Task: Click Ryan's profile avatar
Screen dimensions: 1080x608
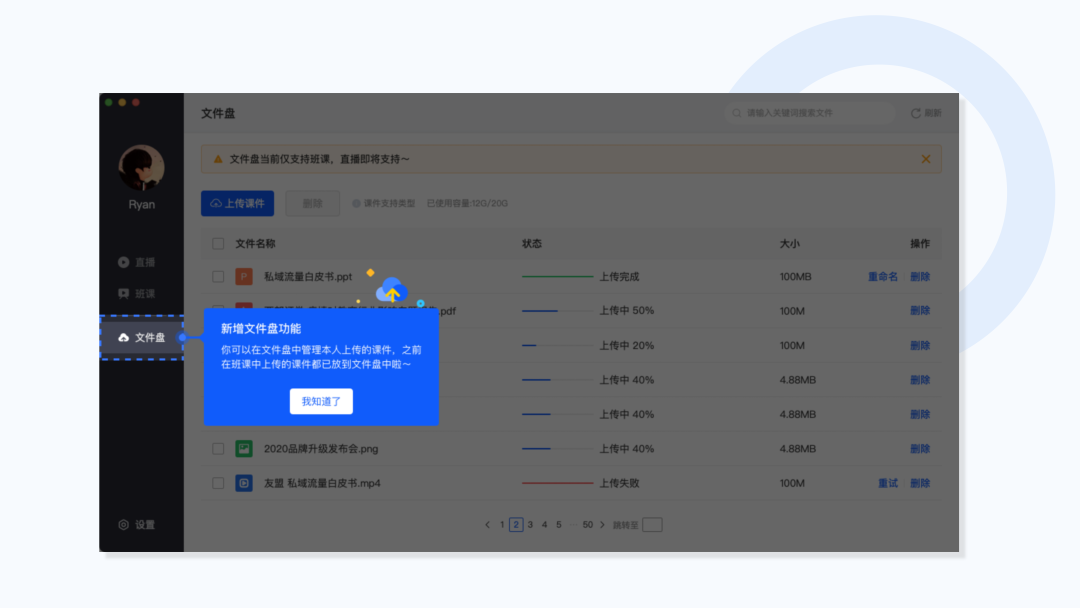Action: (x=141, y=167)
